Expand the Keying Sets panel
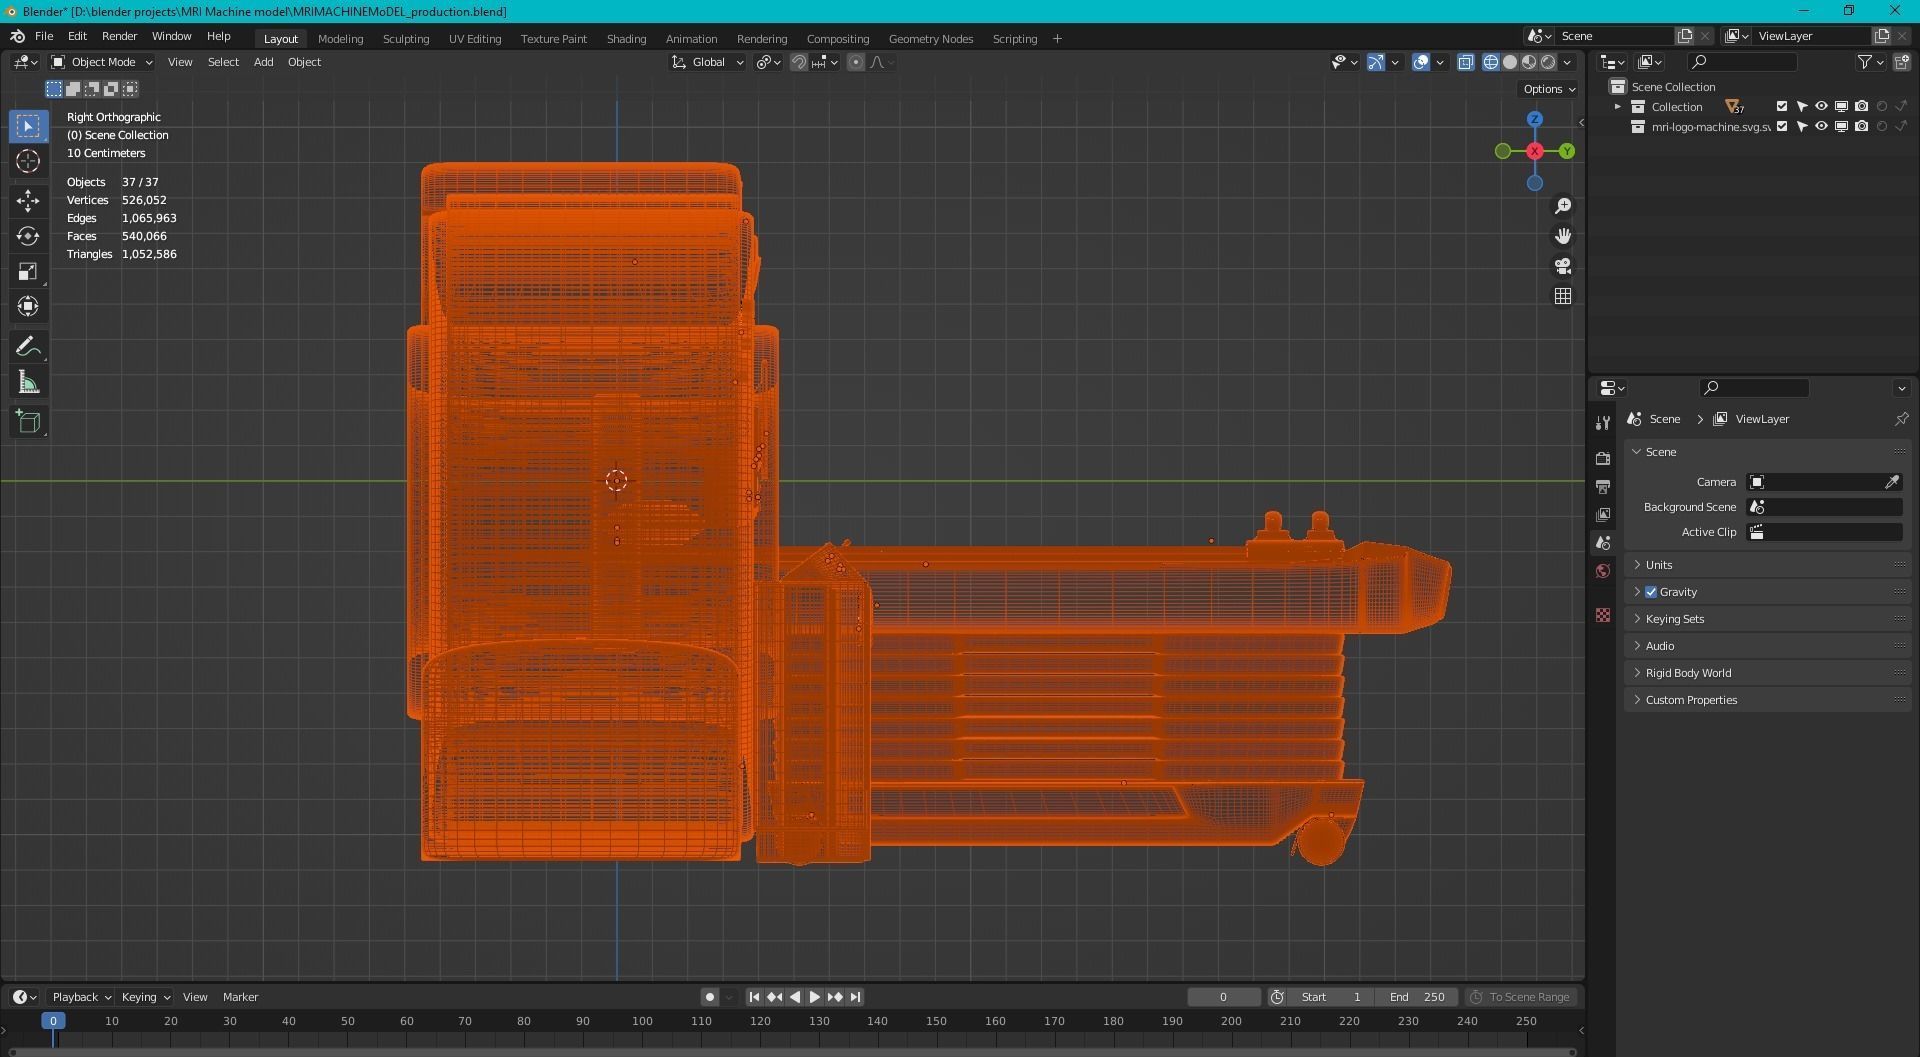 1768,619
